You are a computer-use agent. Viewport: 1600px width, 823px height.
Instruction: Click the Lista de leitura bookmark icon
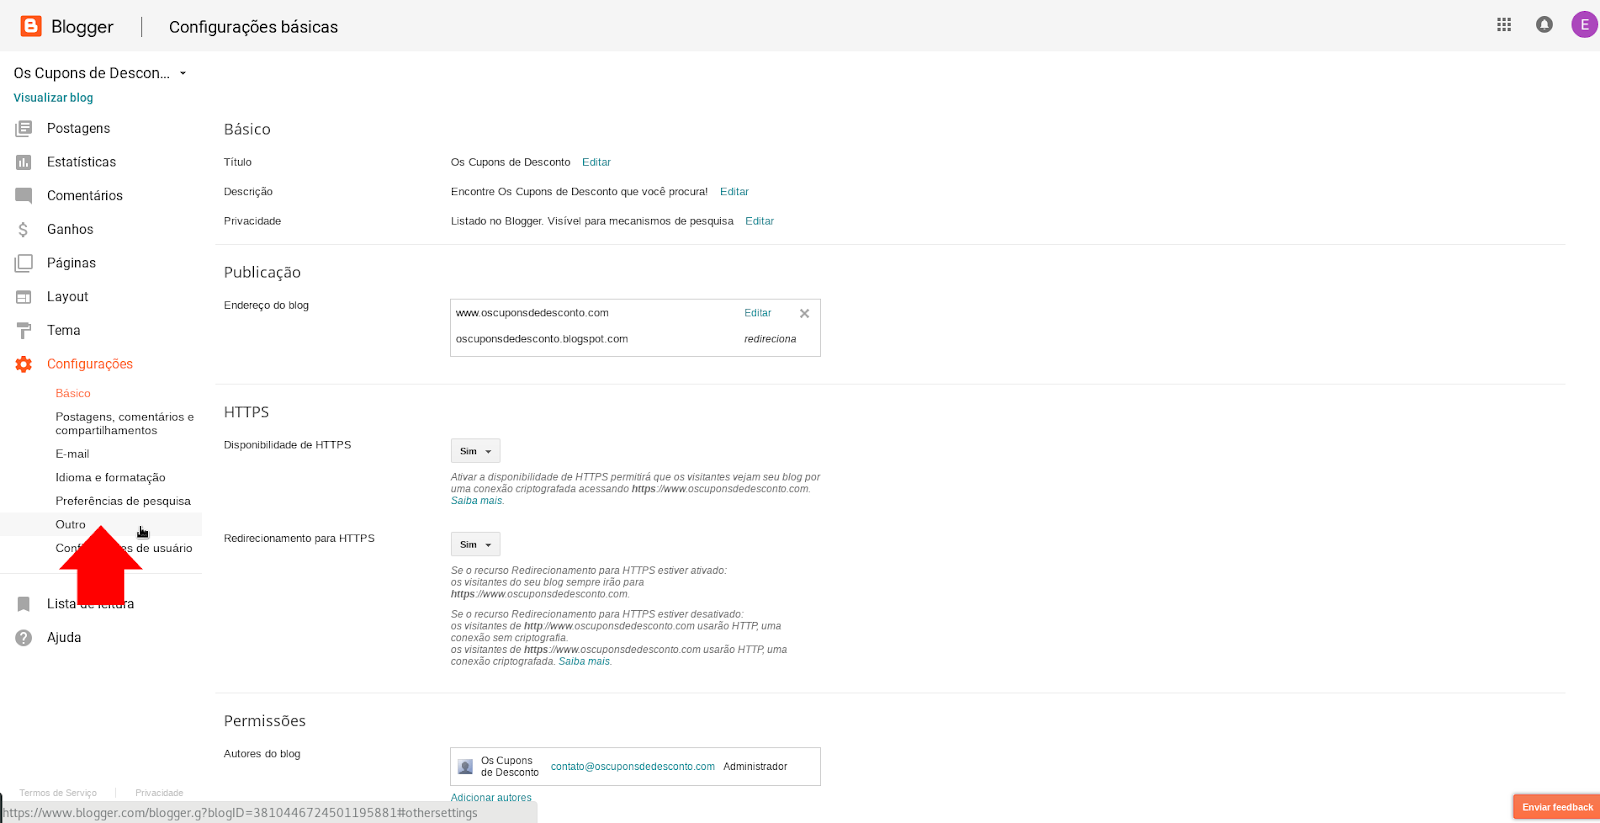[24, 604]
